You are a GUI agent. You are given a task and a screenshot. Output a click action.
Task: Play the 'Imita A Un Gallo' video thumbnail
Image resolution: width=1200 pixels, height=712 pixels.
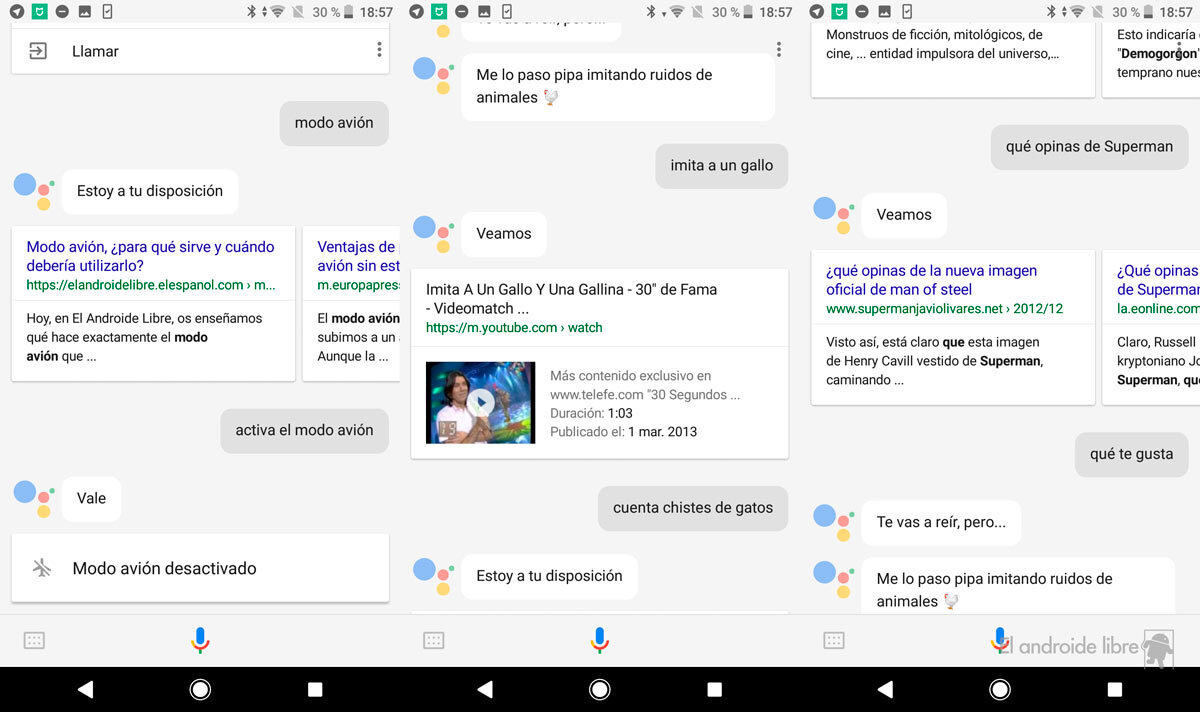click(480, 402)
